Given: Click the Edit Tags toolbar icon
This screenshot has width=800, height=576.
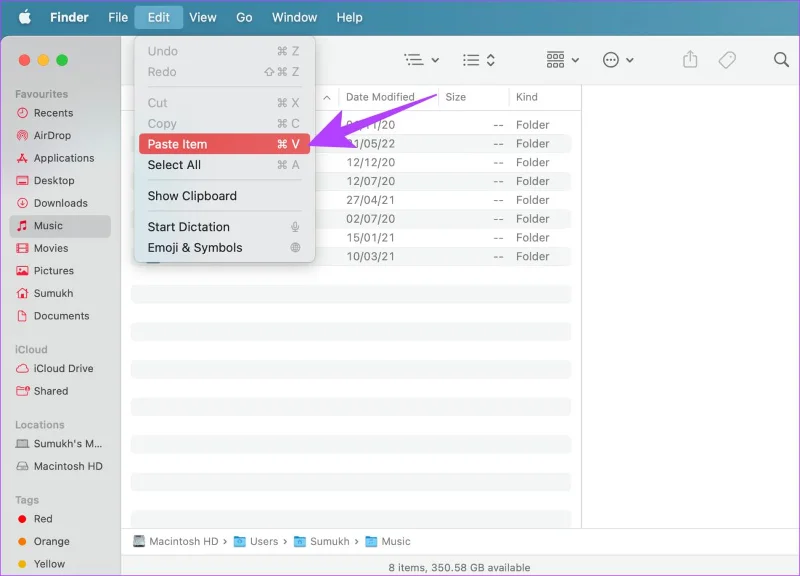Looking at the screenshot, I should tap(727, 60).
